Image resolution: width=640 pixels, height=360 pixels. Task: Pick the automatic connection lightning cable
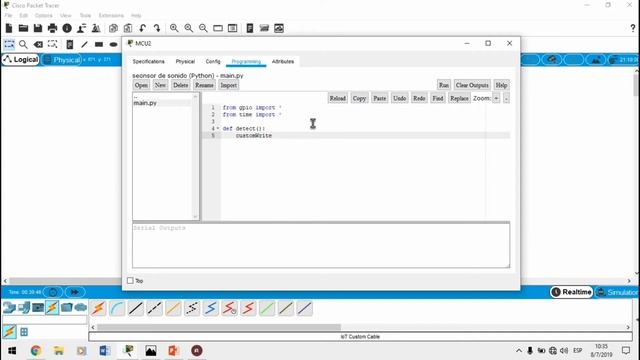(98, 308)
